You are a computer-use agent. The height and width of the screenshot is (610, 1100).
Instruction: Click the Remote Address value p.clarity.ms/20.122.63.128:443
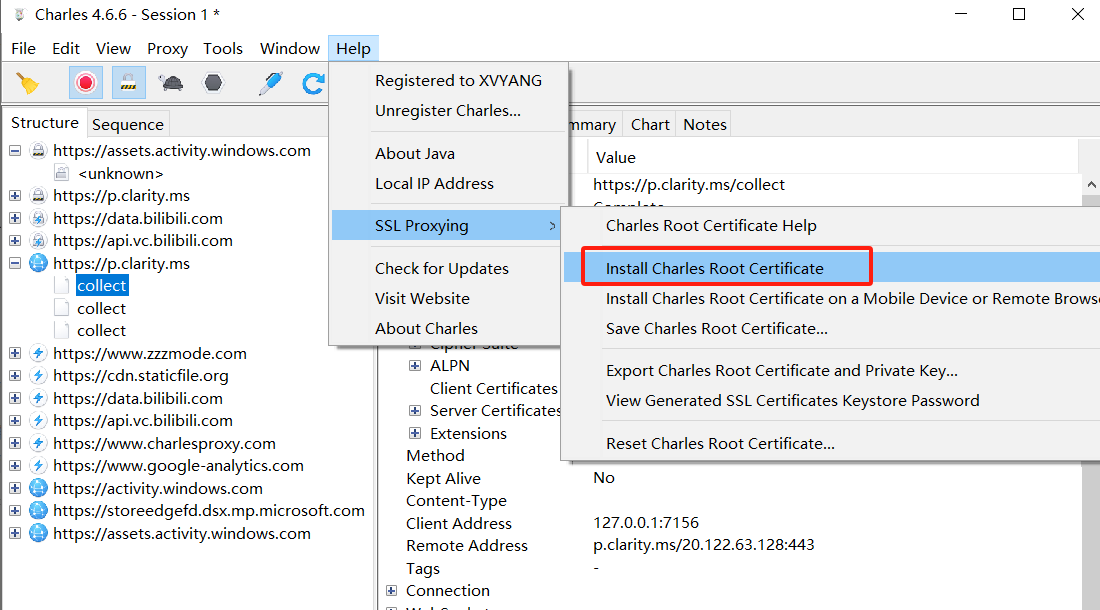[x=704, y=545]
